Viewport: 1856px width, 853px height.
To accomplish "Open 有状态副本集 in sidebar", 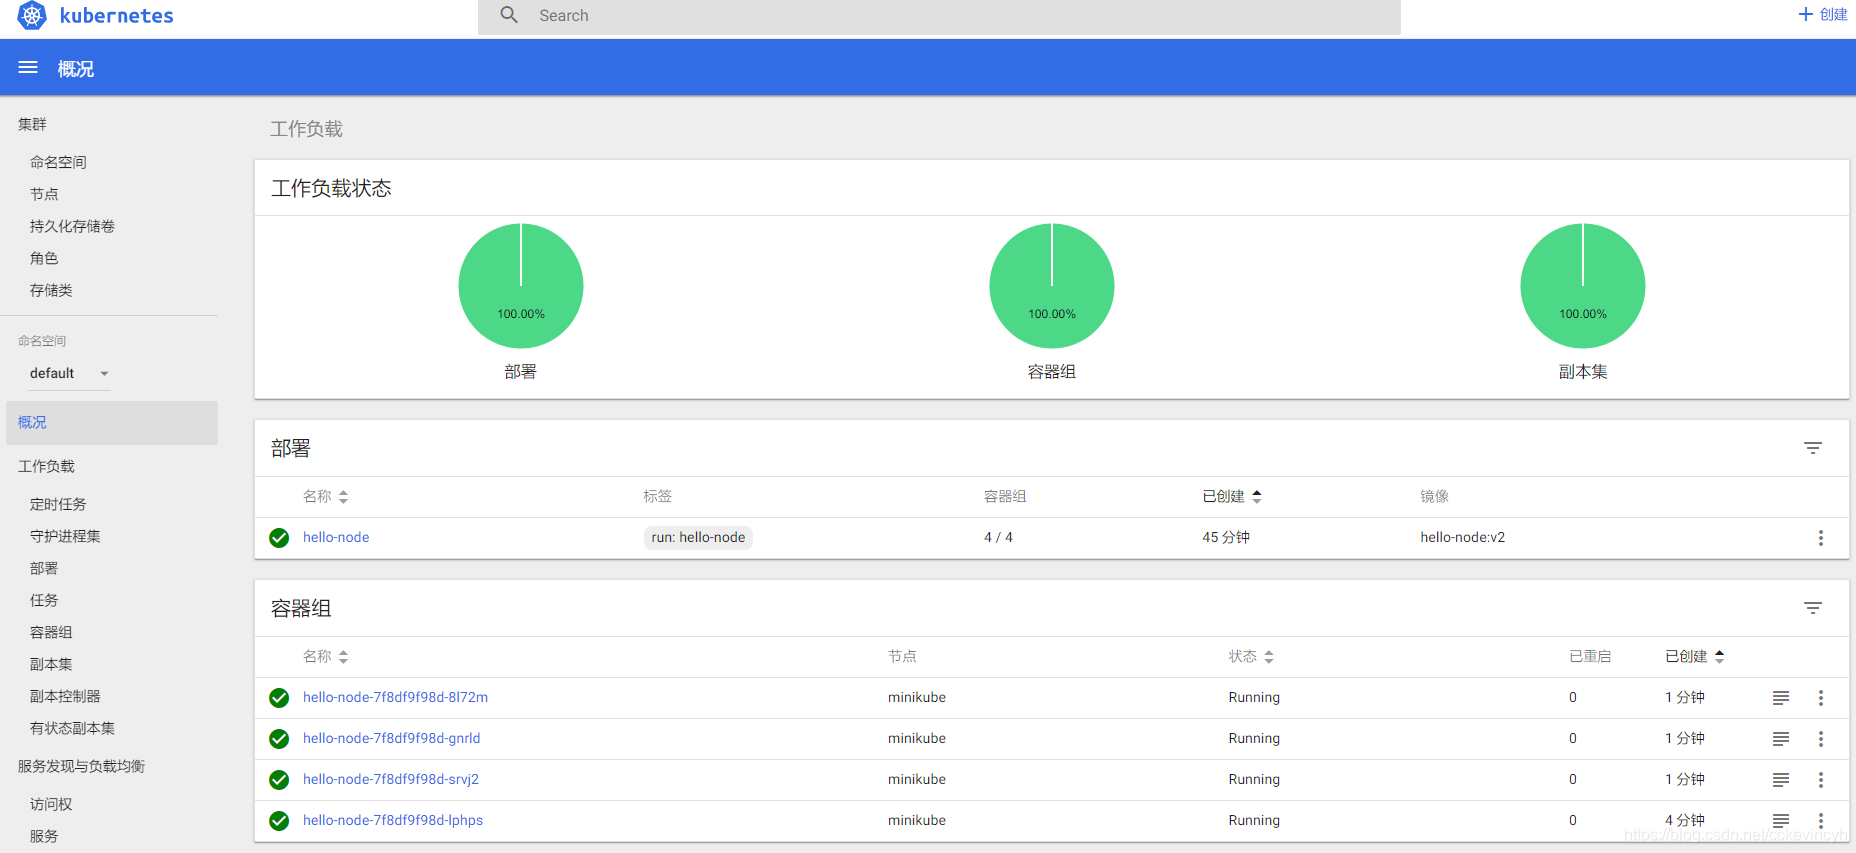I will point(72,728).
